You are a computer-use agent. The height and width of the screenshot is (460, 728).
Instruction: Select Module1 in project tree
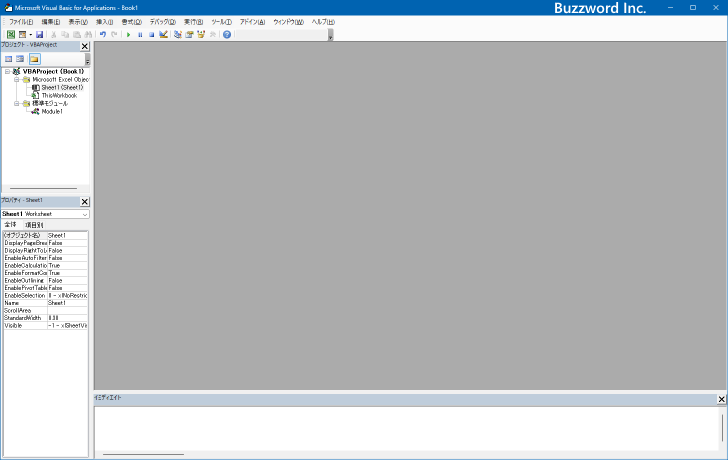pos(52,111)
